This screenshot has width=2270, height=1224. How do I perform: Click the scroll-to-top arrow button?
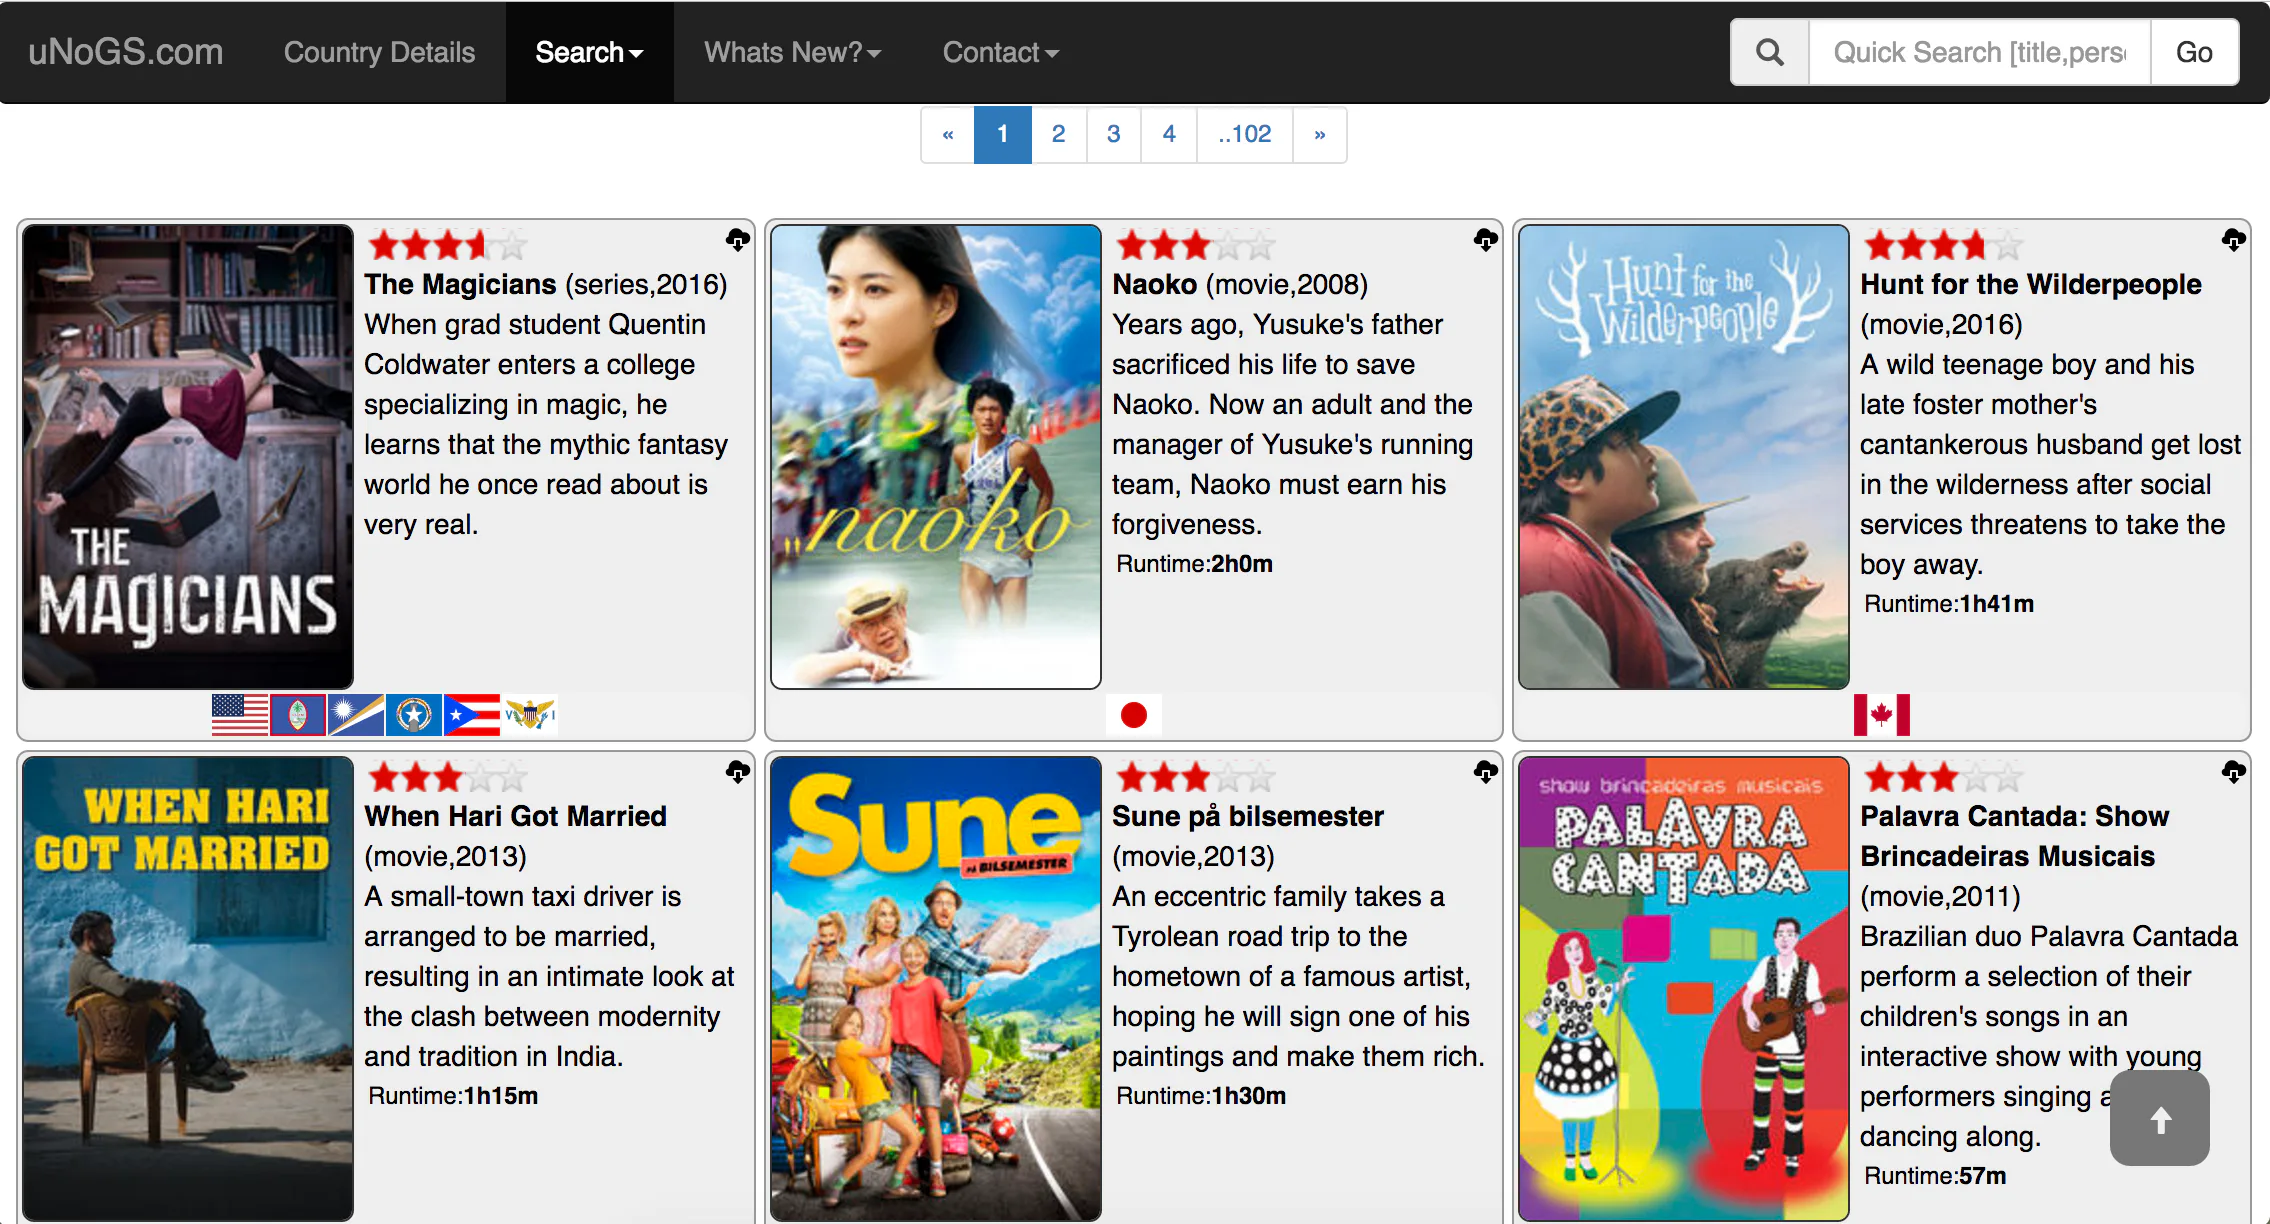(2160, 1118)
